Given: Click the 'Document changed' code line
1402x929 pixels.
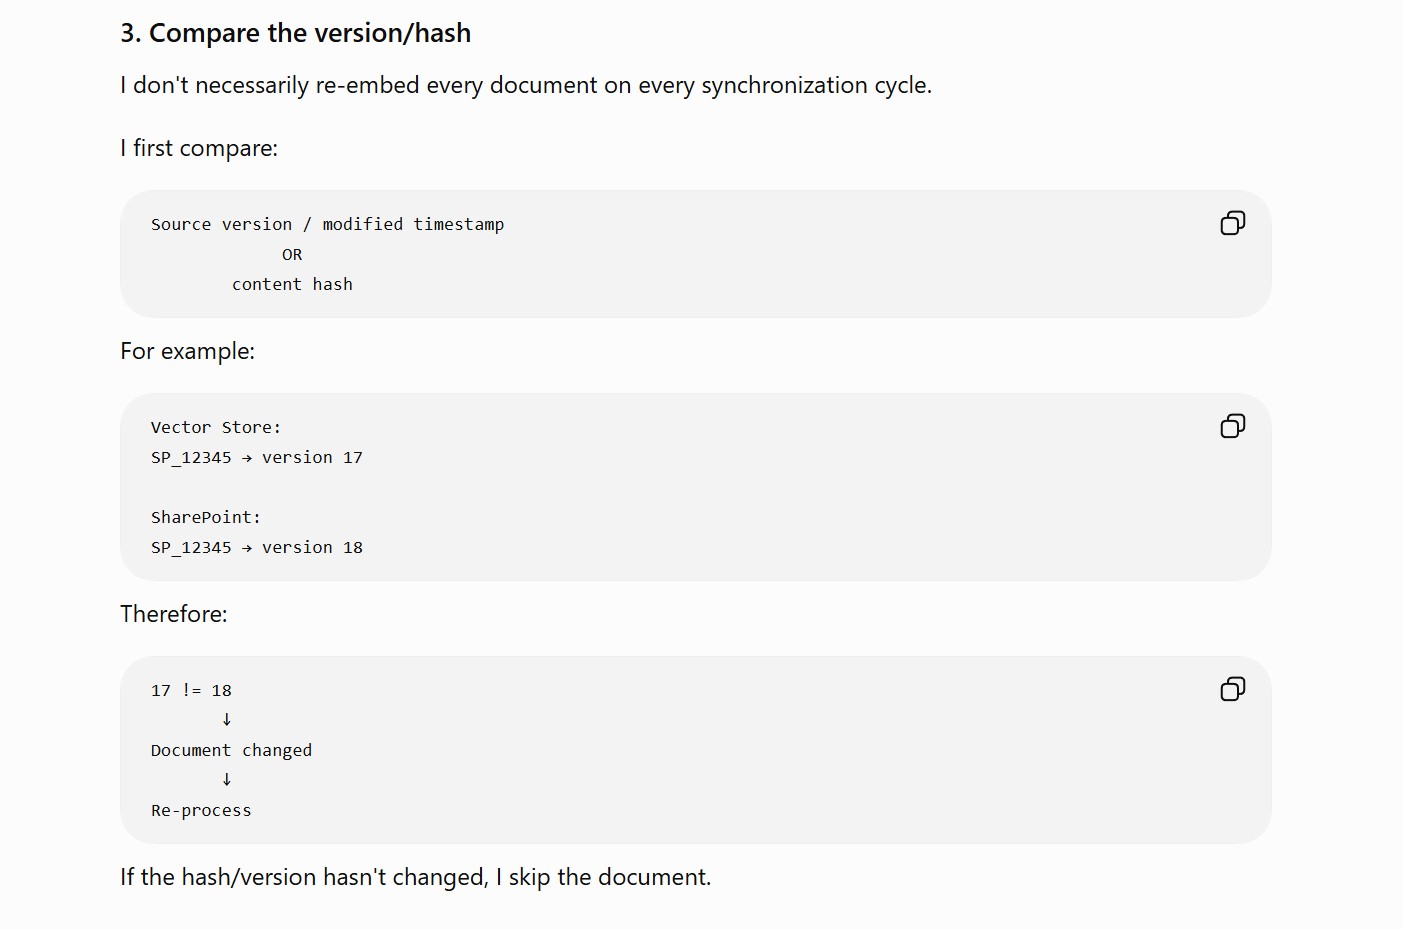Looking at the screenshot, I should coord(232,750).
